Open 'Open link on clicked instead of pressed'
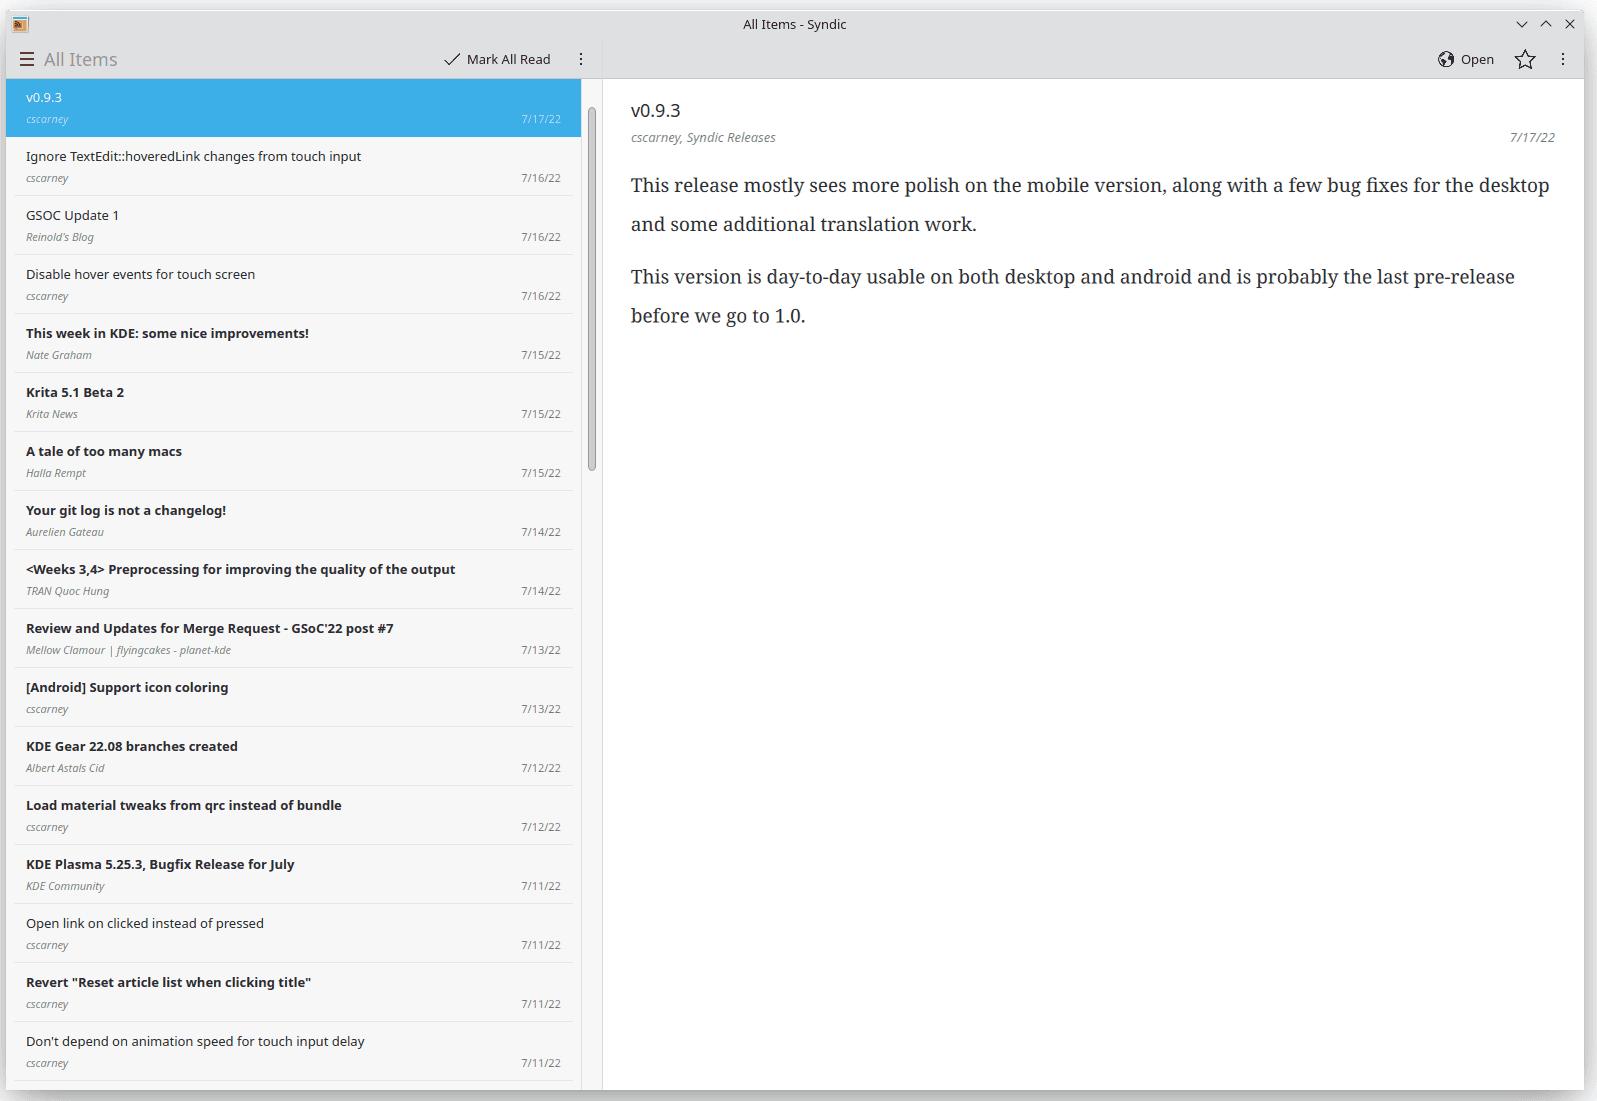1597x1101 pixels. coord(293,934)
